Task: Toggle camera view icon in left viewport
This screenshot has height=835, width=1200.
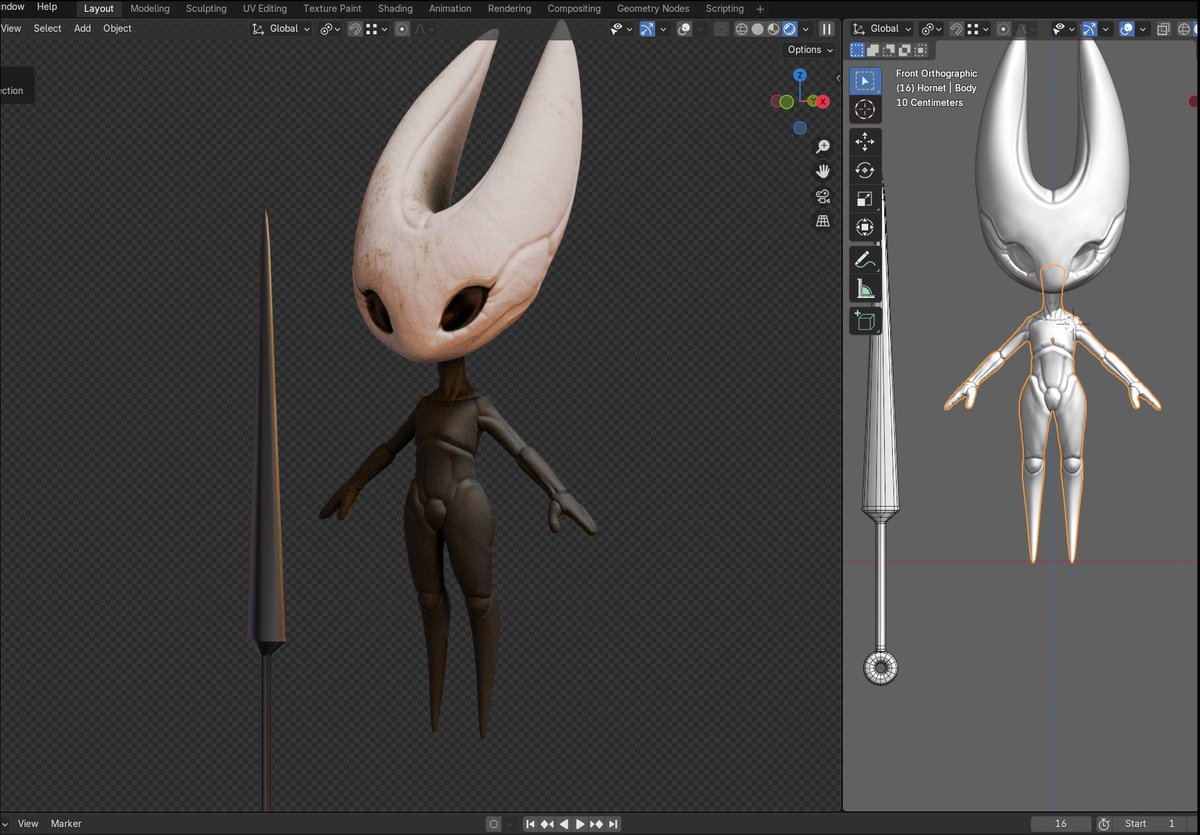Action: pyautogui.click(x=823, y=196)
